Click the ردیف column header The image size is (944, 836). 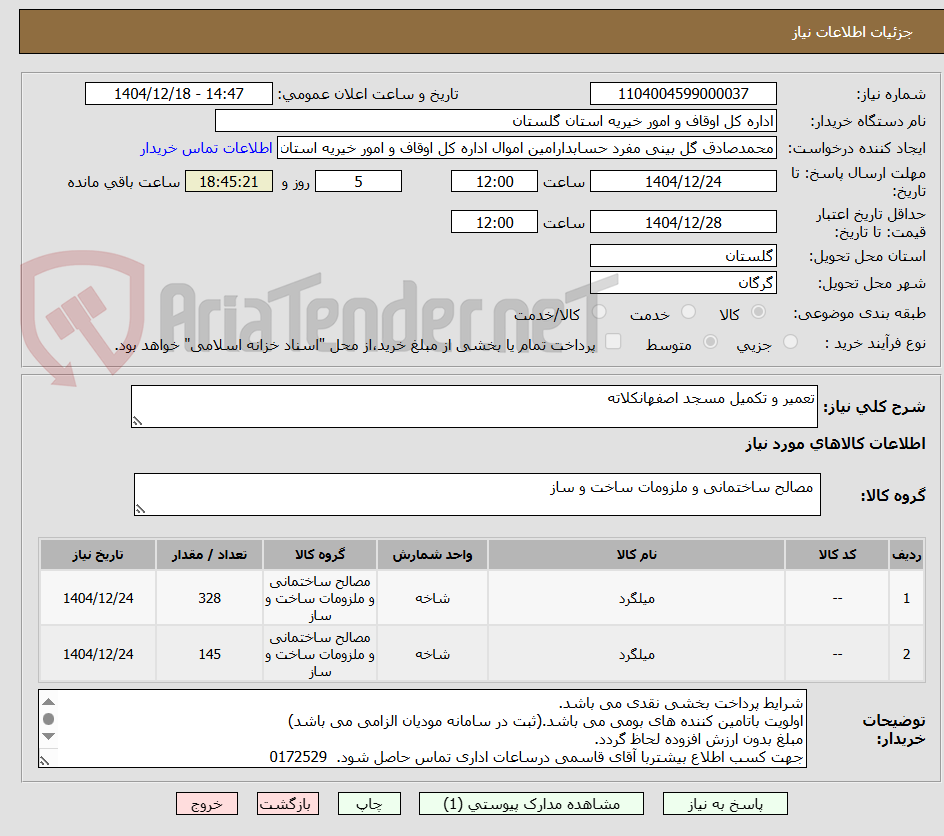pyautogui.click(x=907, y=554)
